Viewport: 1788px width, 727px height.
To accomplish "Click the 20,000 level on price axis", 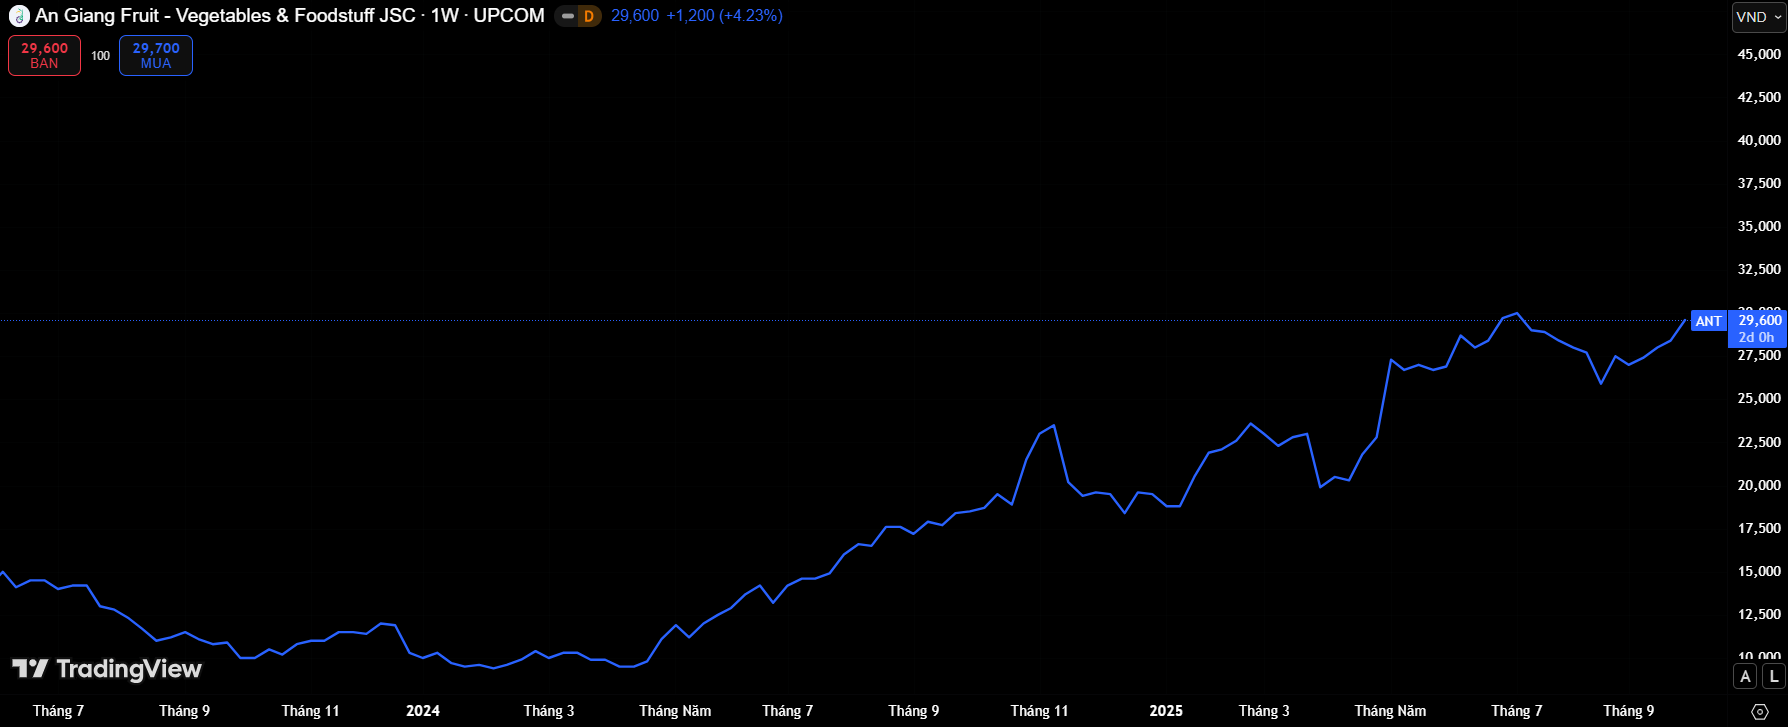I will click(x=1759, y=485).
